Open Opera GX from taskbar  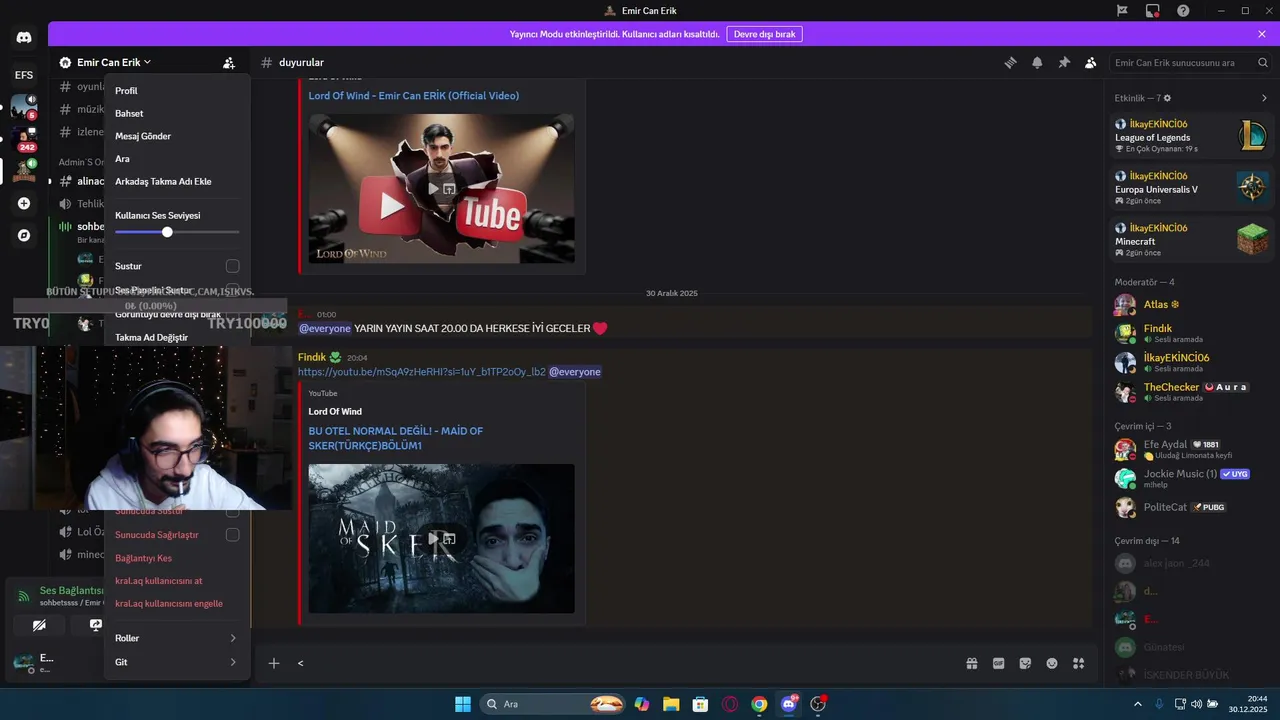tap(730, 704)
